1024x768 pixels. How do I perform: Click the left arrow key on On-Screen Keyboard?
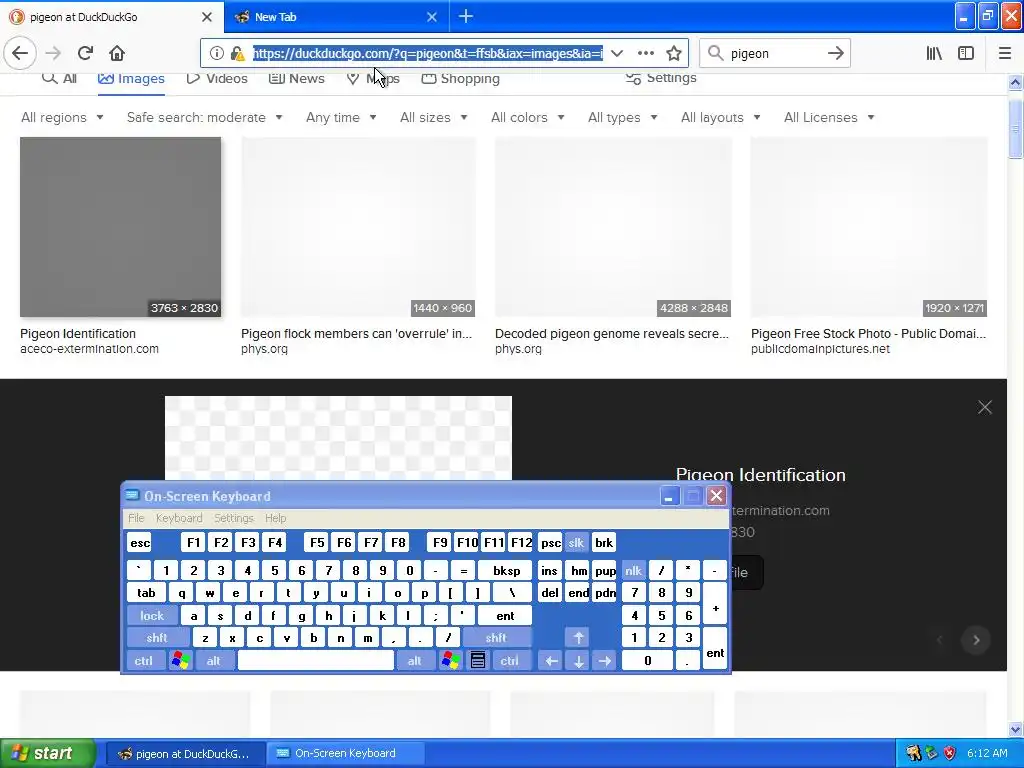click(551, 661)
